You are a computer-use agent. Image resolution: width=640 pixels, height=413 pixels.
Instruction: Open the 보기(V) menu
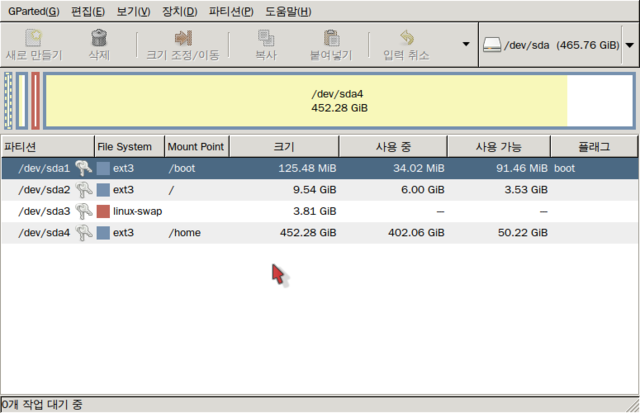[133, 11]
